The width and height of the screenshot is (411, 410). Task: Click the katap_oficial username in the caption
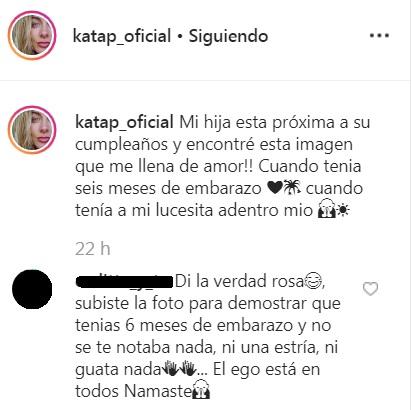tap(124, 123)
